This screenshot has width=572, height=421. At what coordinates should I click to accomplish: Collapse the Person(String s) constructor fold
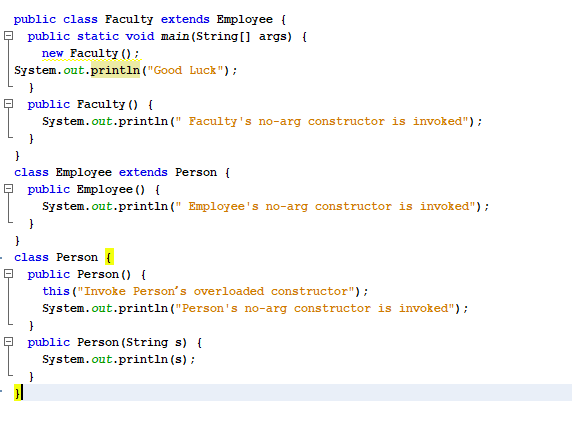8,341
